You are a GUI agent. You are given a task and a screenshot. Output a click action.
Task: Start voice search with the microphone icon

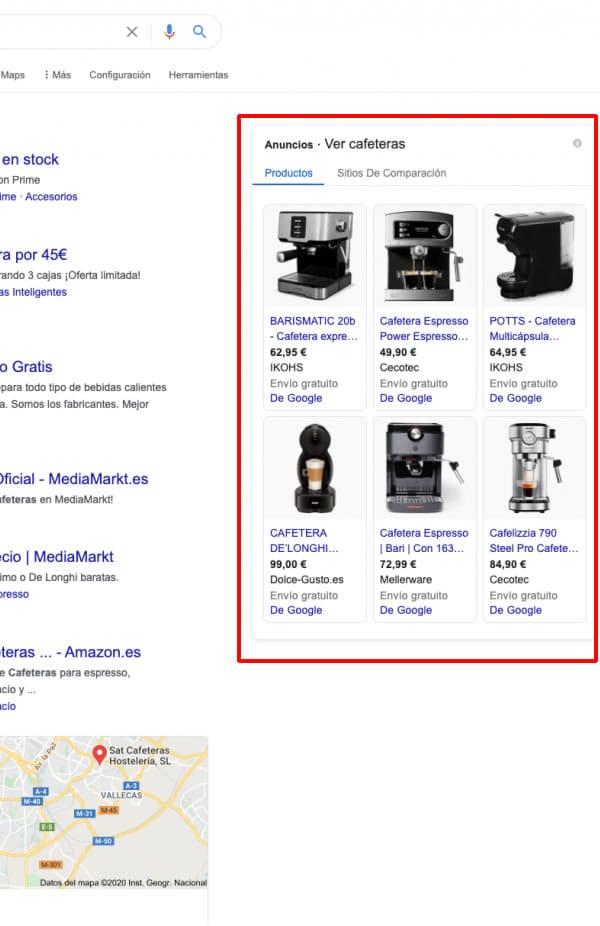click(x=169, y=32)
